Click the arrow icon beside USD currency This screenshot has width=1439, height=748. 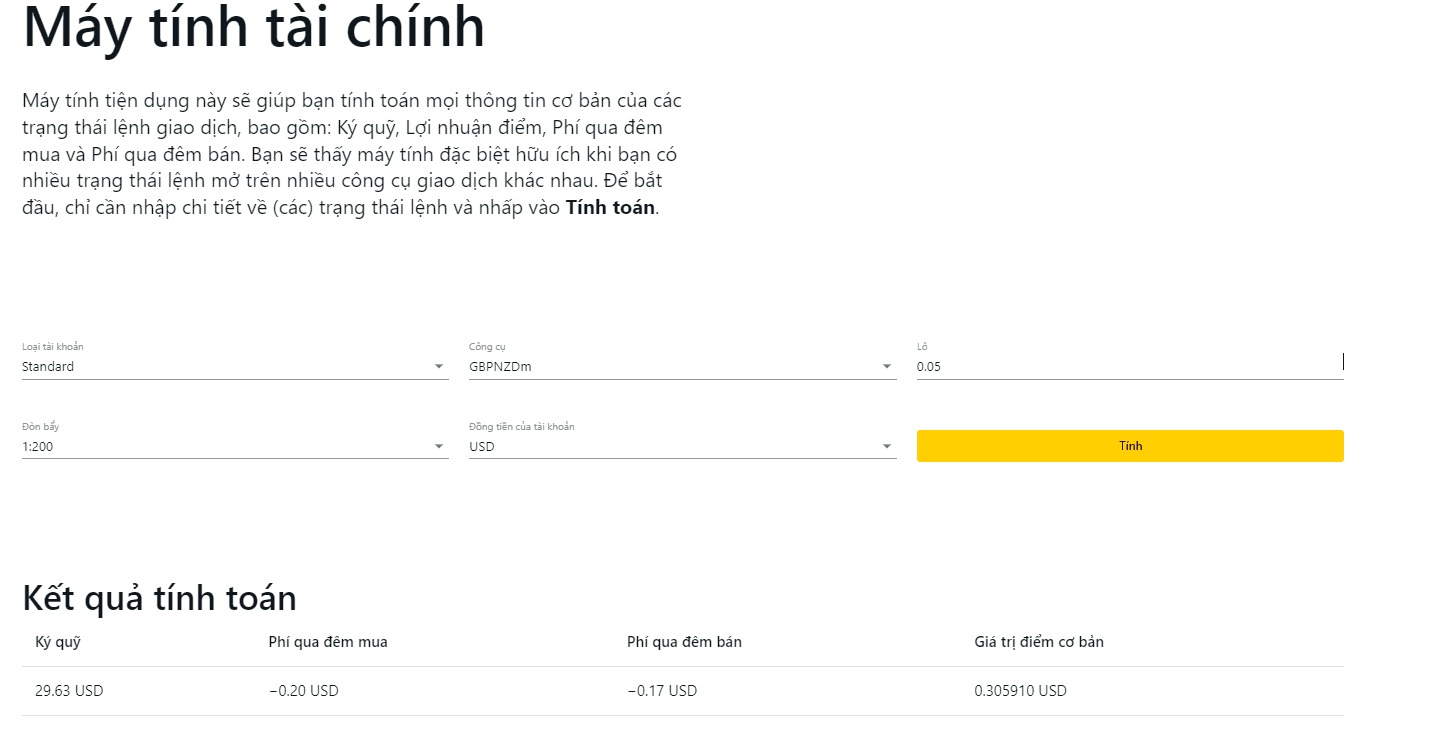click(887, 447)
